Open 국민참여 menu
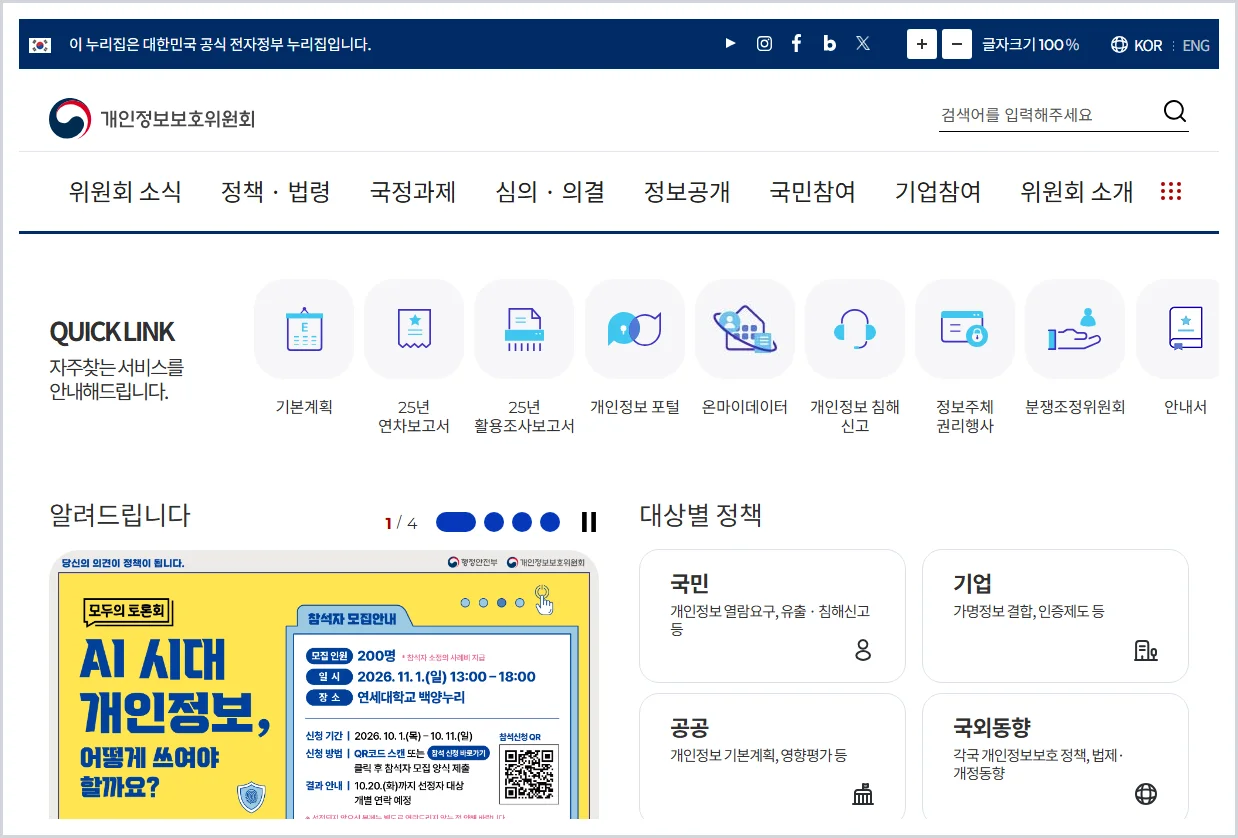Screen dimensions: 1238x838 (813, 192)
